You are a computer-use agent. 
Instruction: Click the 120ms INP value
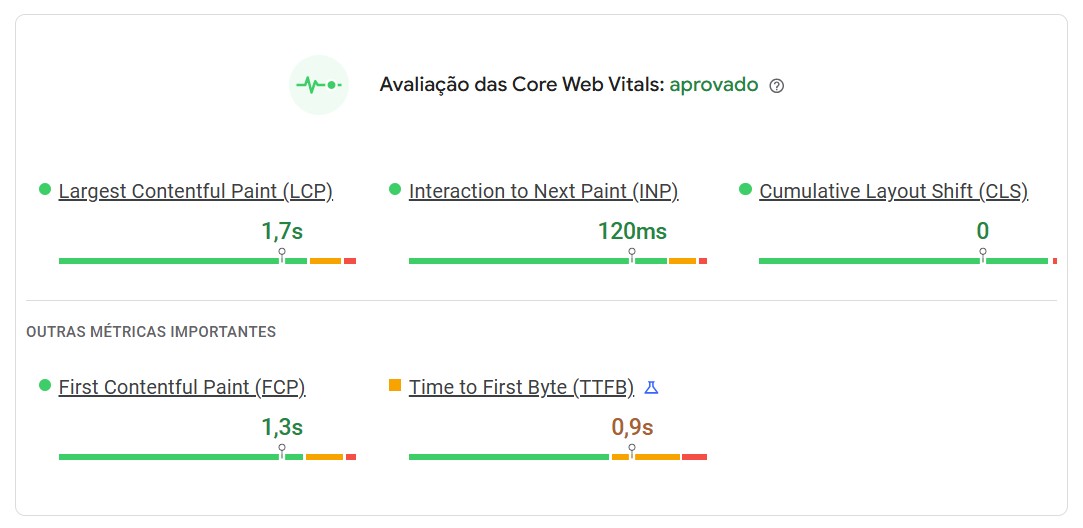point(632,232)
